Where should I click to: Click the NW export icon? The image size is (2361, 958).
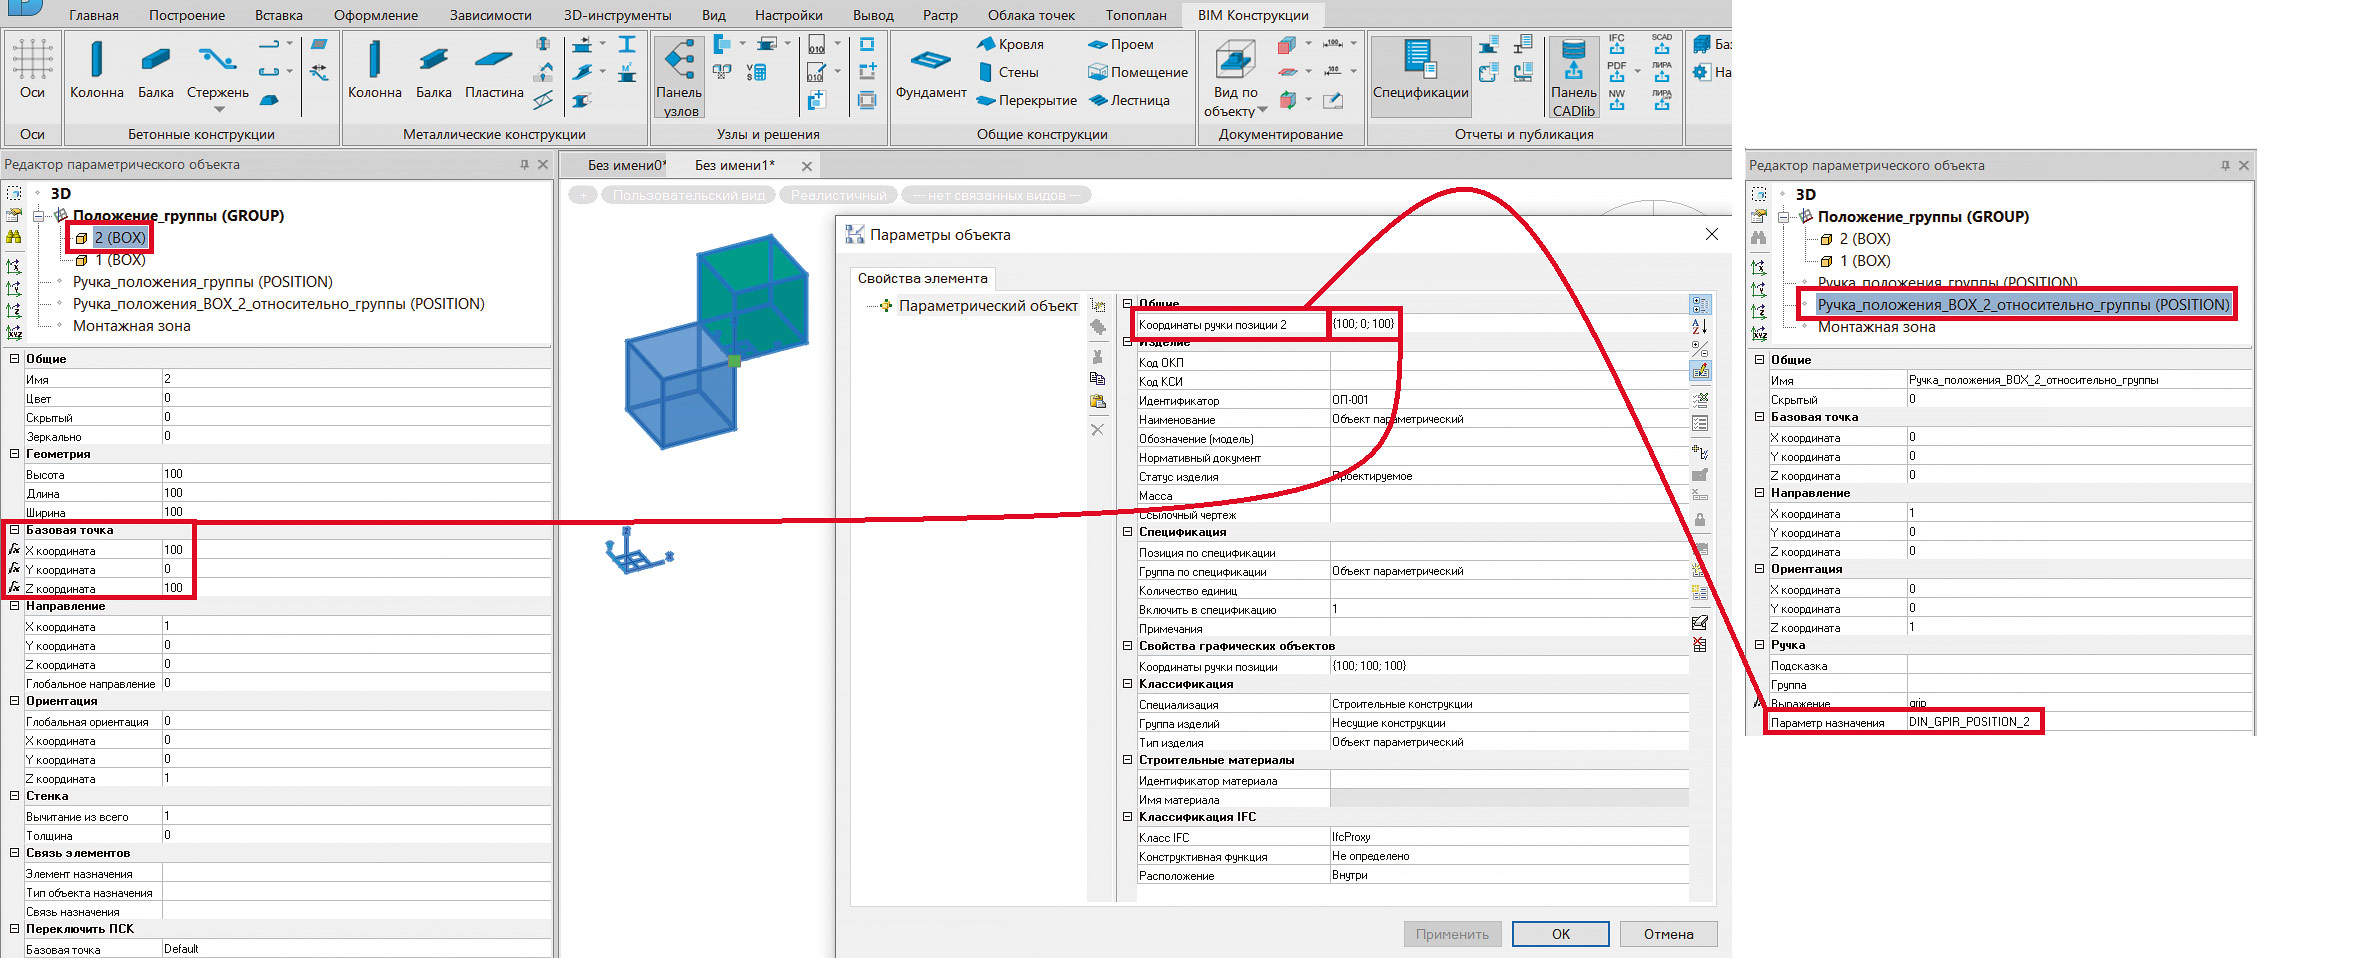1617,100
